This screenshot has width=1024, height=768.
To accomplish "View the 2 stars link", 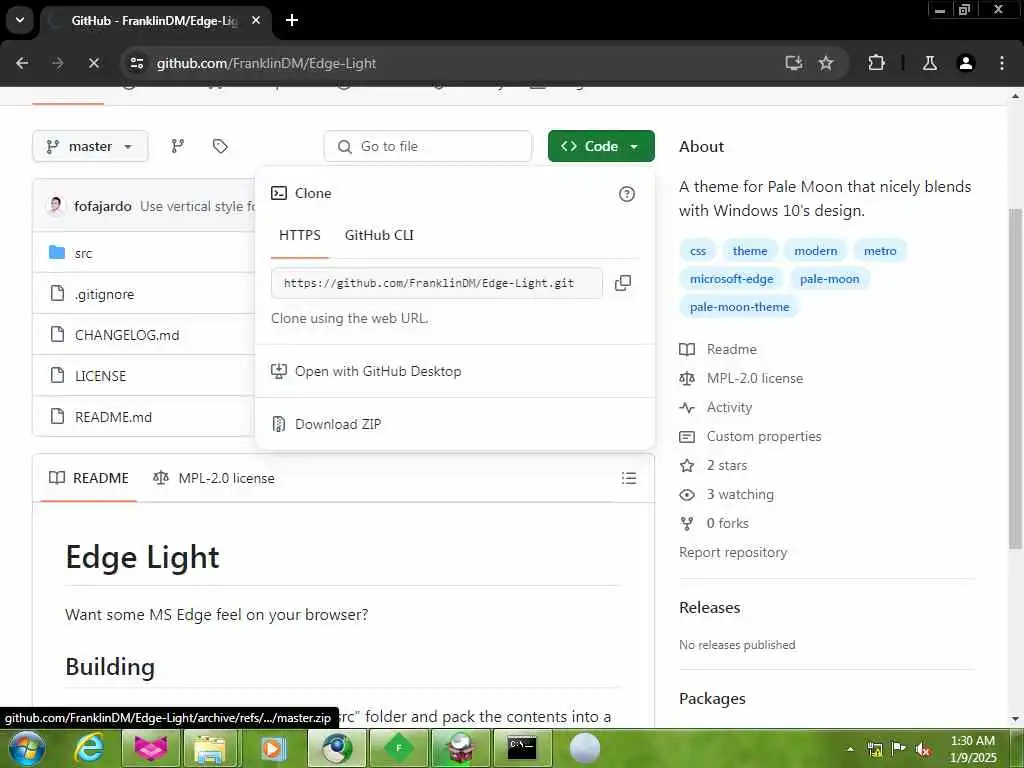I will (x=713, y=466).
